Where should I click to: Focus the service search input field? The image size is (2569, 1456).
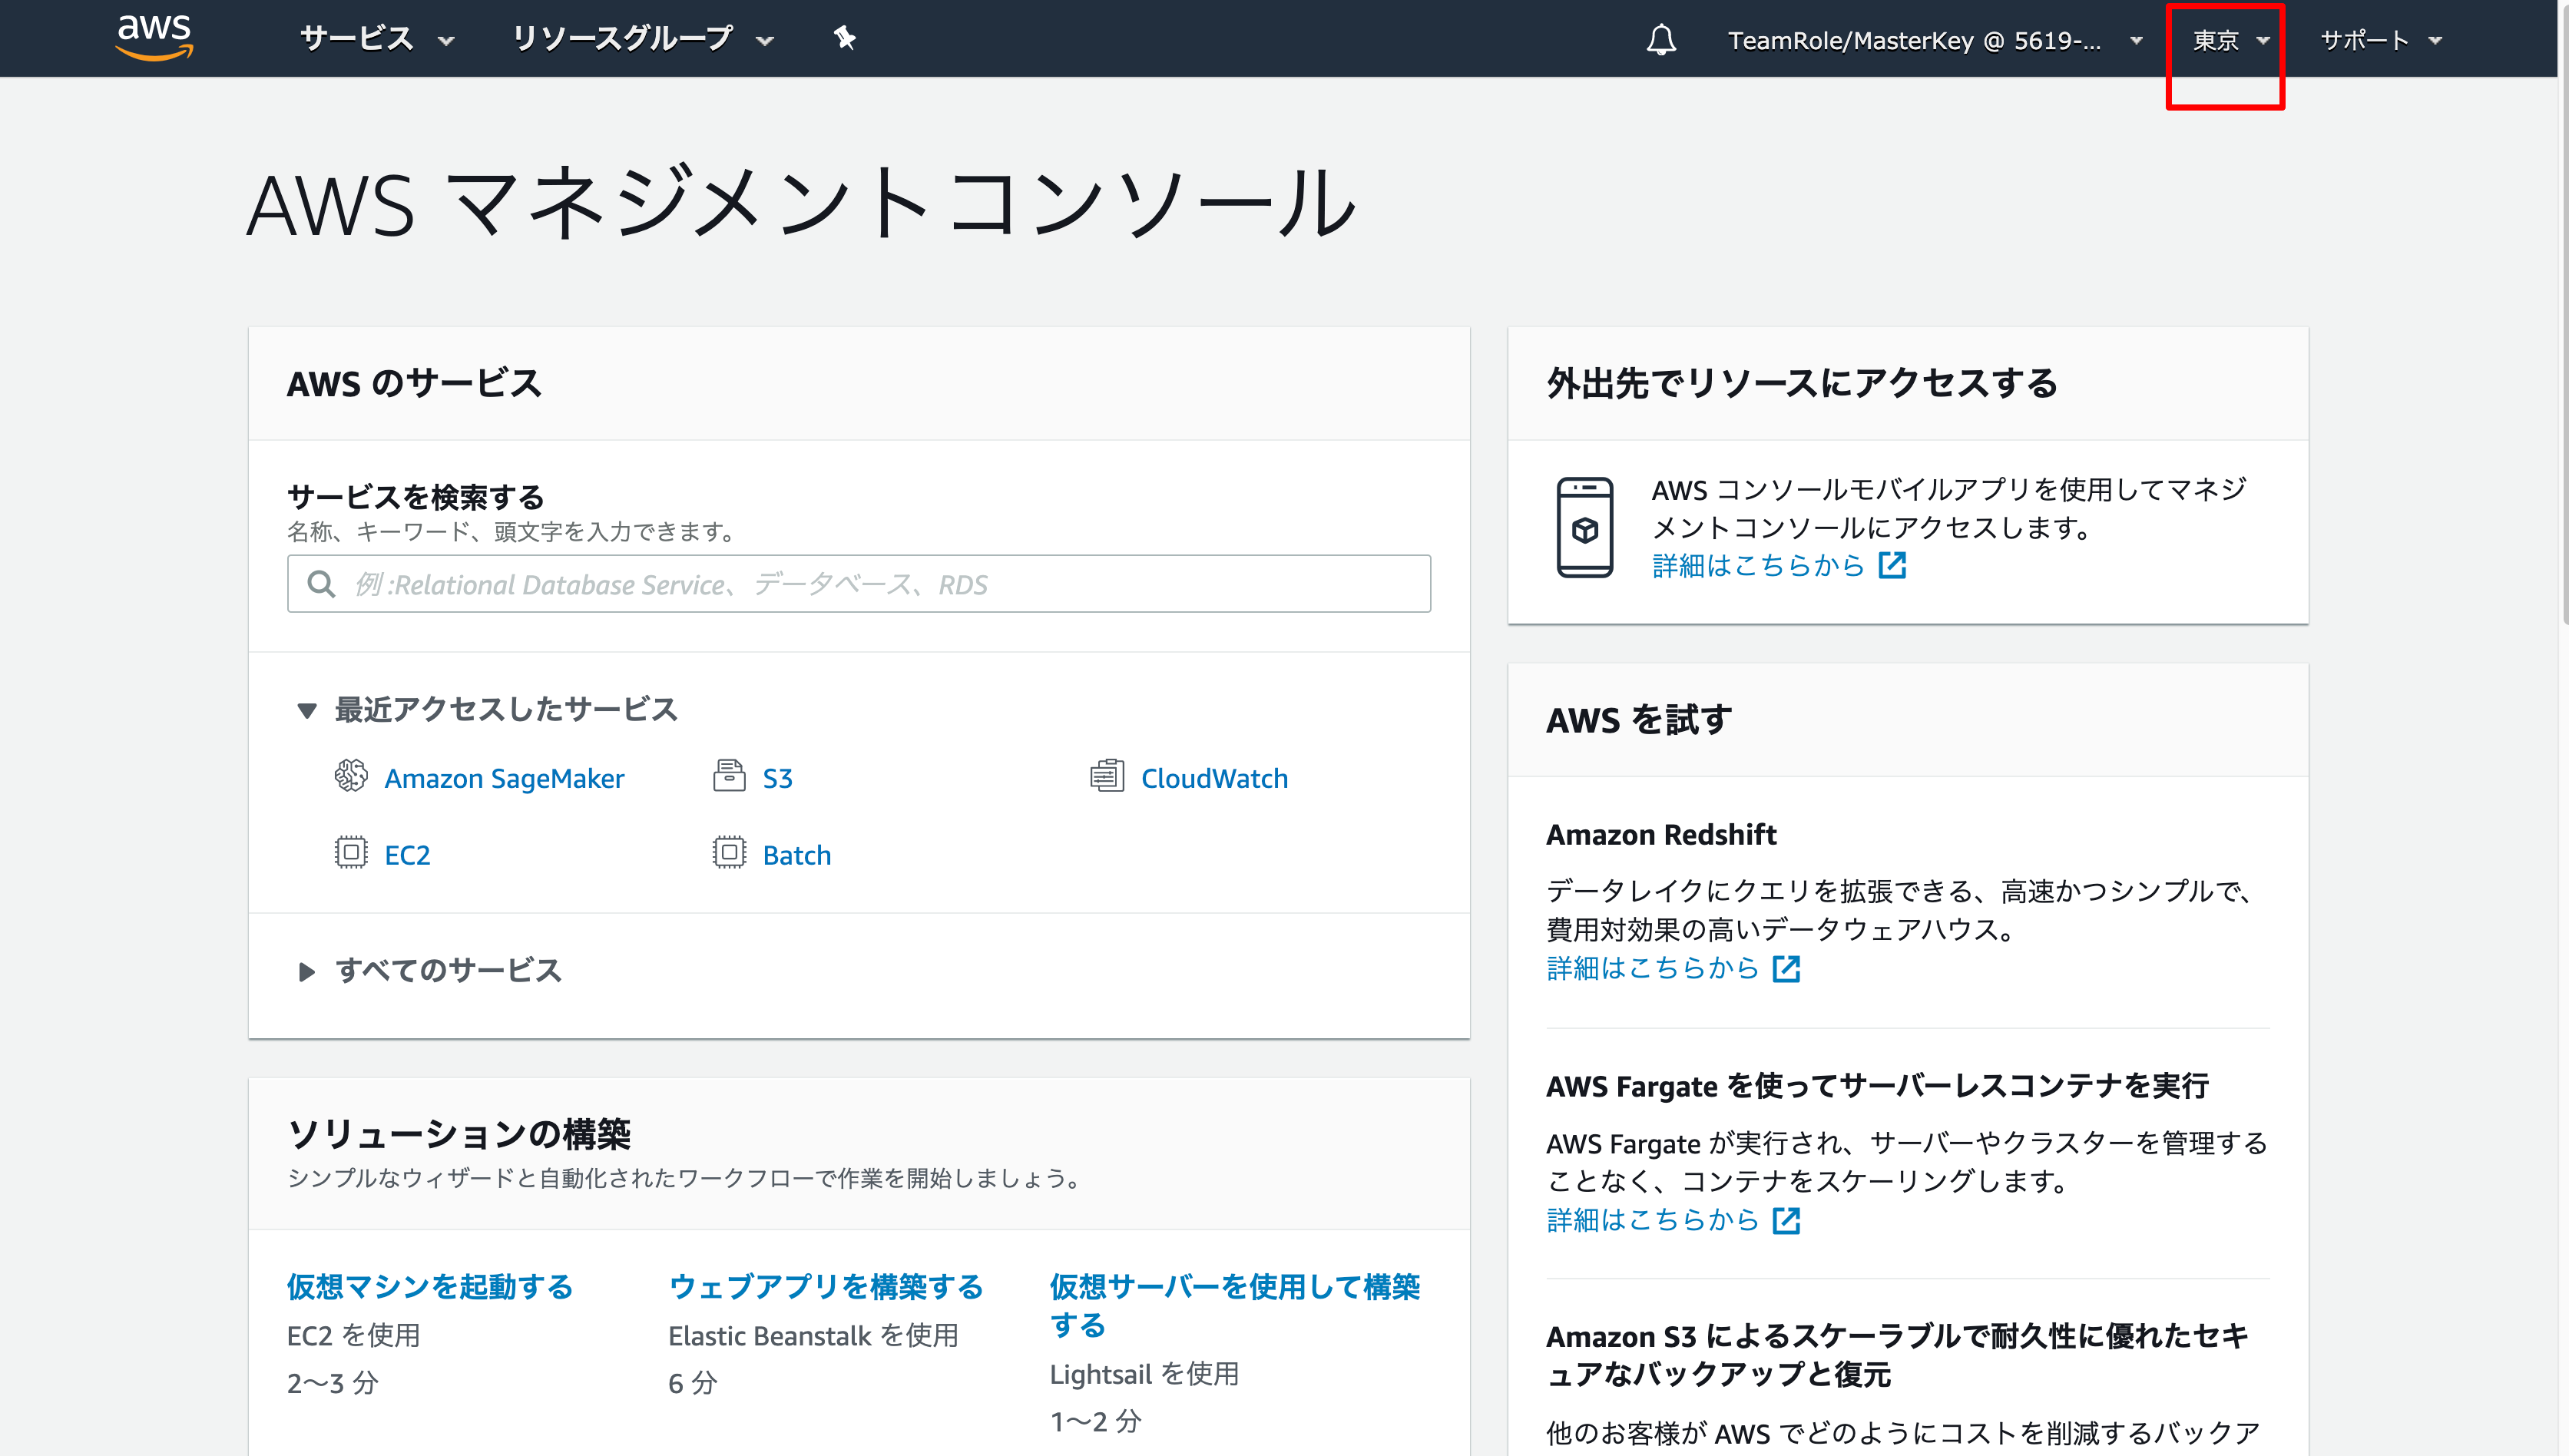(859, 584)
